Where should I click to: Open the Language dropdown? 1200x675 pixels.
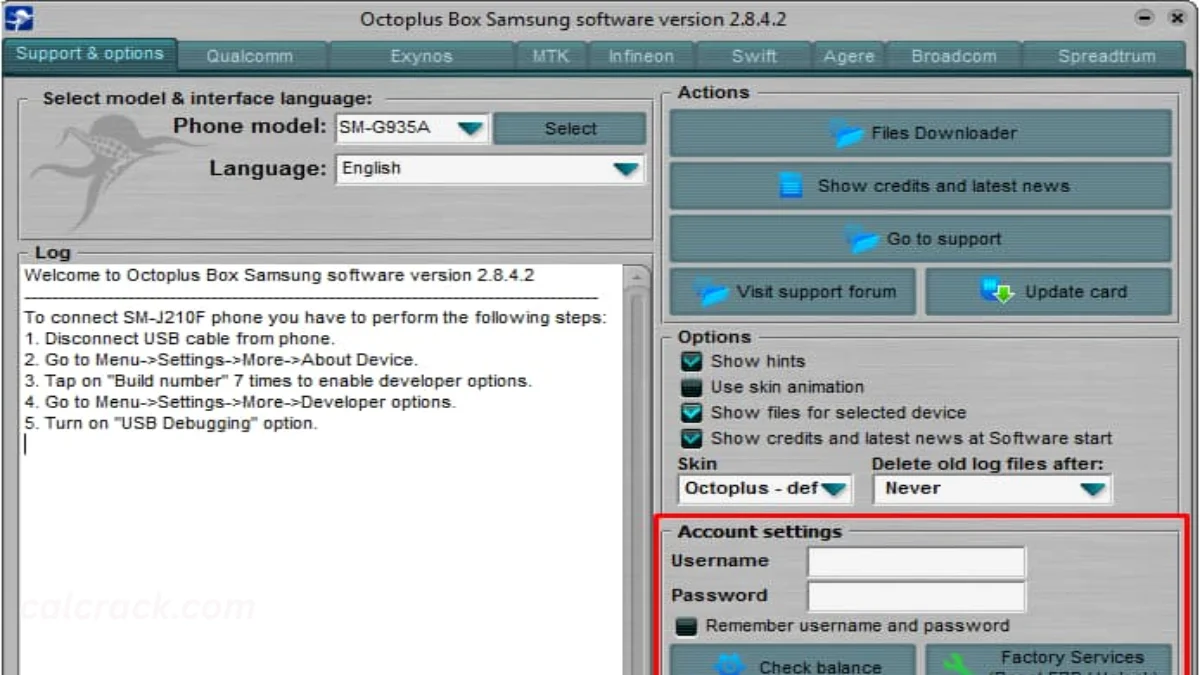pyautogui.click(x=626, y=169)
